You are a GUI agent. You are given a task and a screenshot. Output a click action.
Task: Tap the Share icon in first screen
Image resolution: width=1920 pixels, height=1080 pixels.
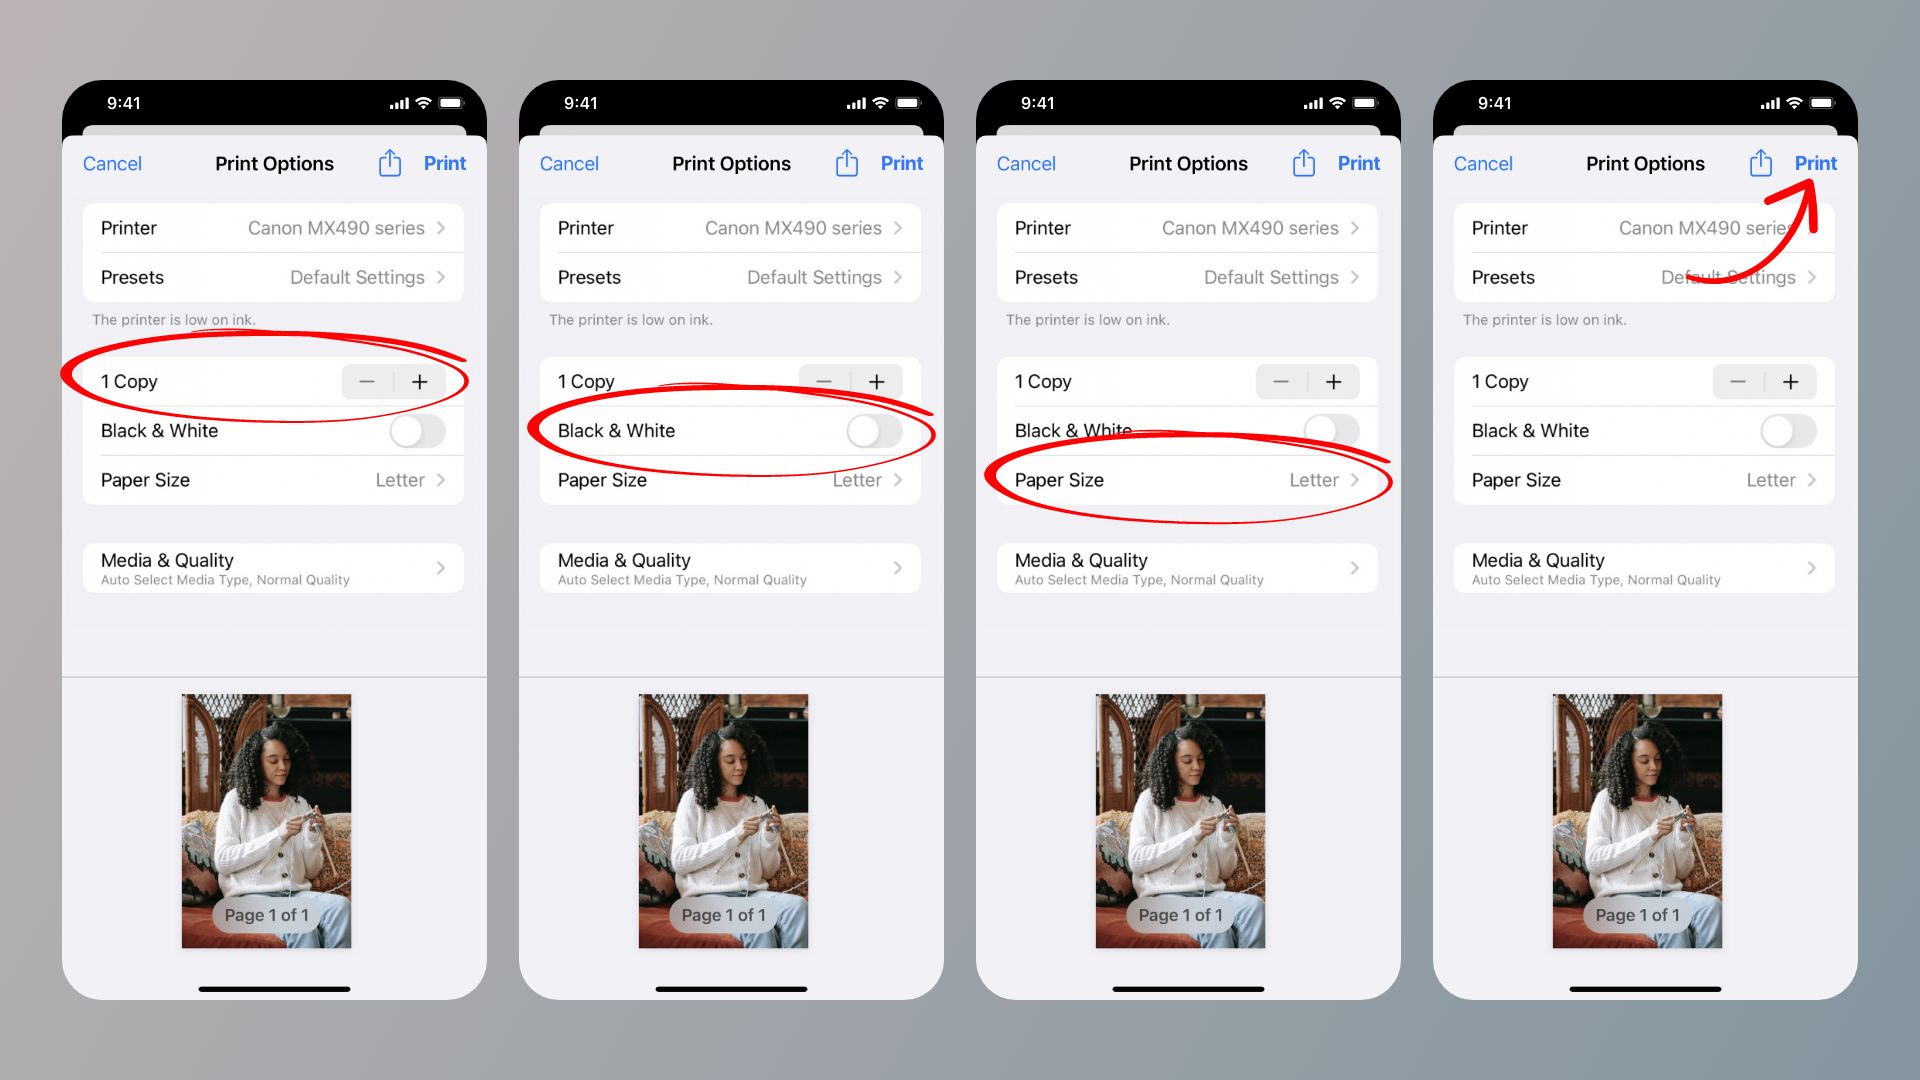[389, 162]
